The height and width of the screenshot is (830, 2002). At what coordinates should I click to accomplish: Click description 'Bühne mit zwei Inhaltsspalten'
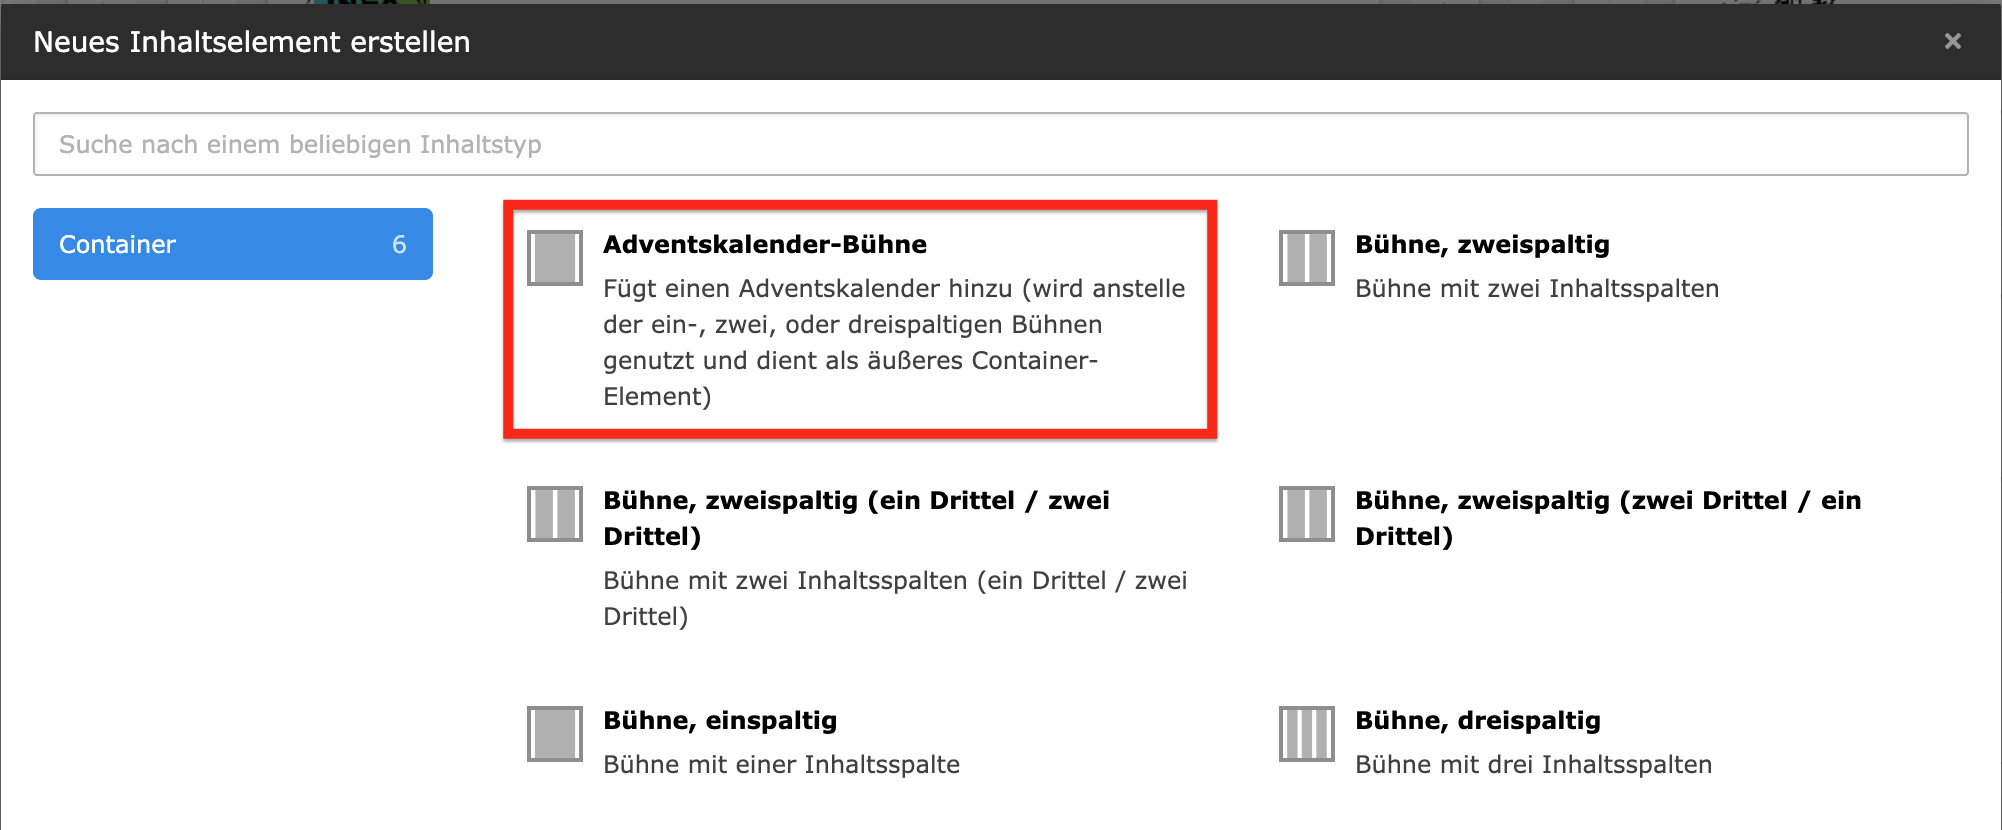click(1537, 288)
